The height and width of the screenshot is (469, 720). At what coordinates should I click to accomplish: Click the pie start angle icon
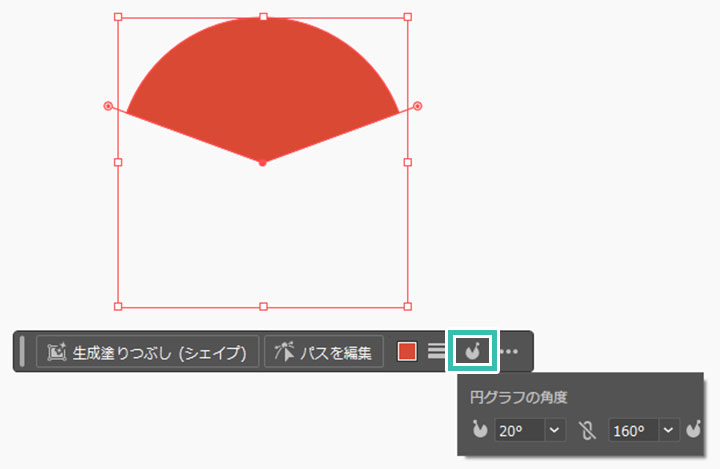pos(480,431)
